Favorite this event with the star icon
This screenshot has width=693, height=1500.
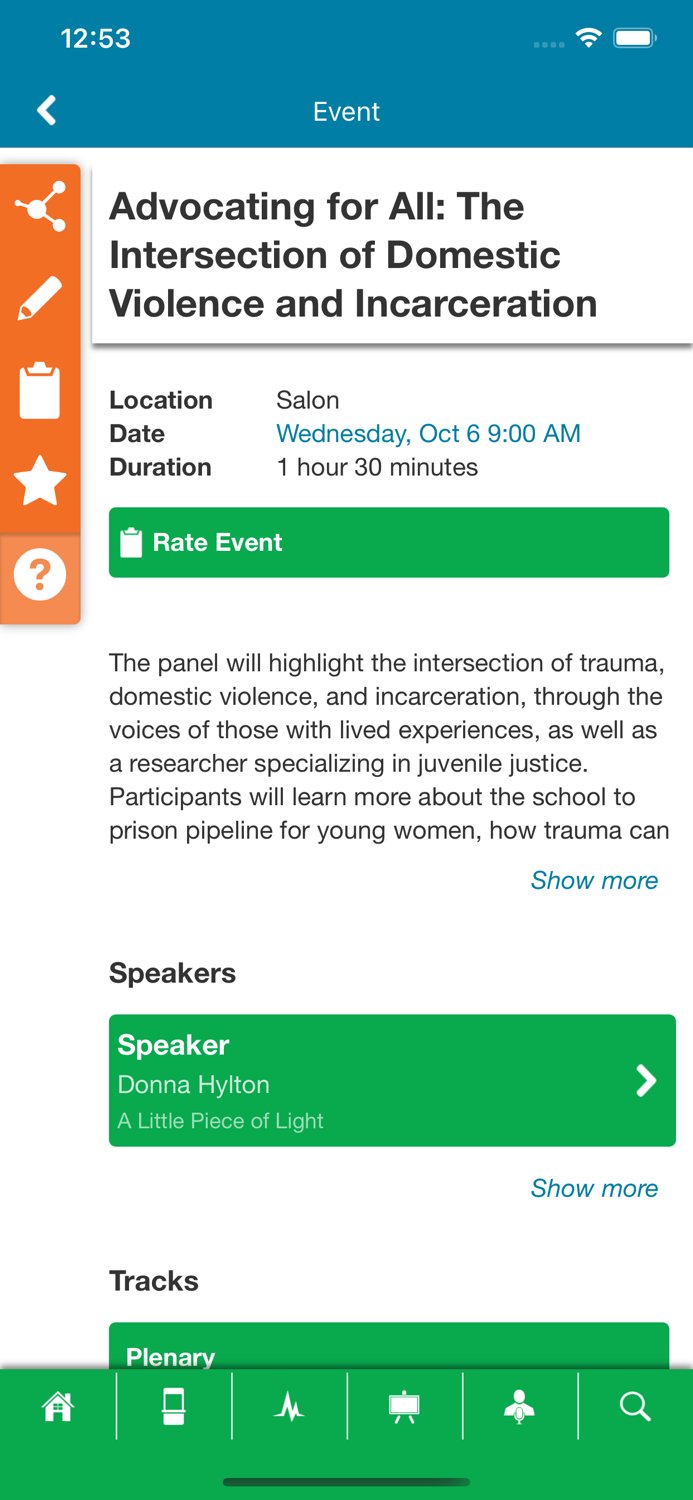(x=40, y=481)
